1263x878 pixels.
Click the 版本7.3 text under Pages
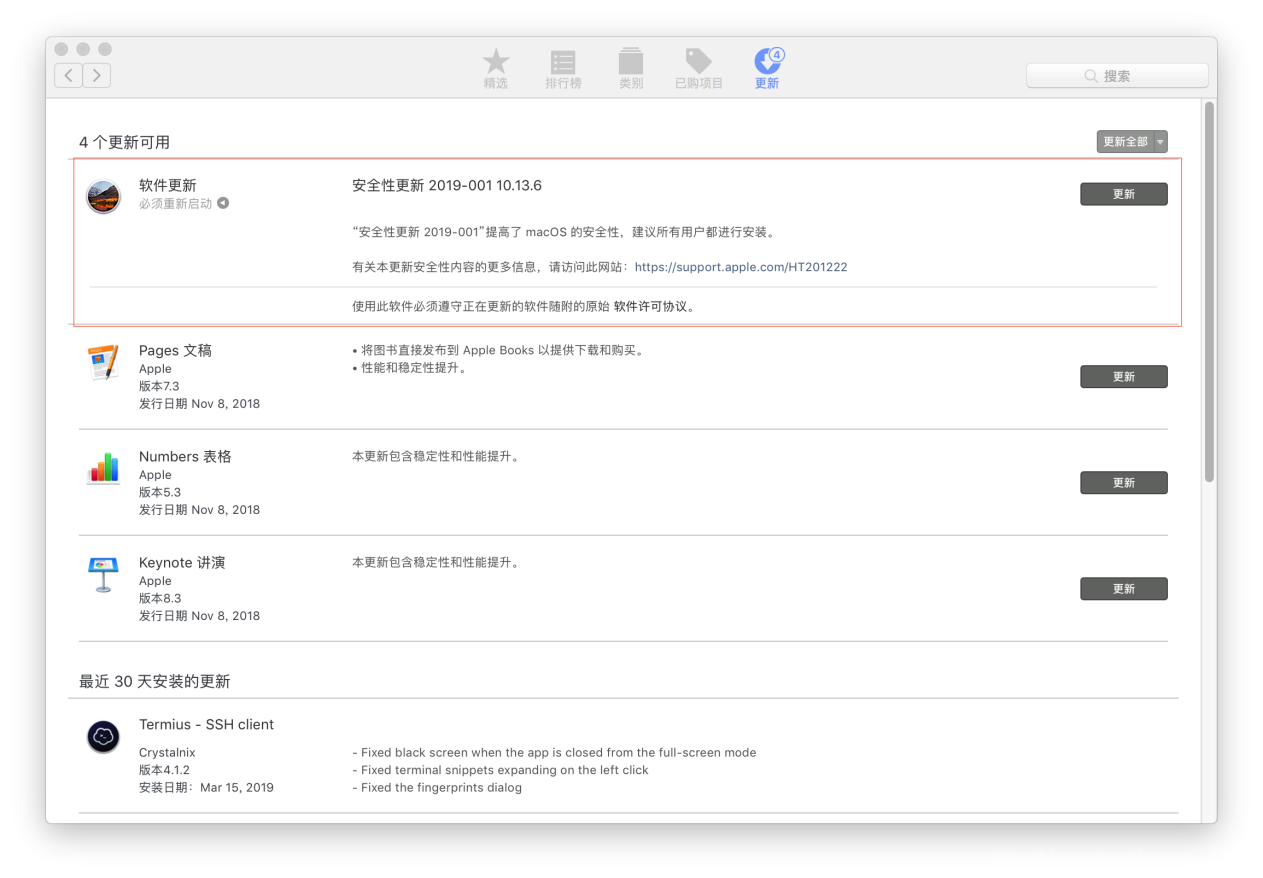pos(159,386)
